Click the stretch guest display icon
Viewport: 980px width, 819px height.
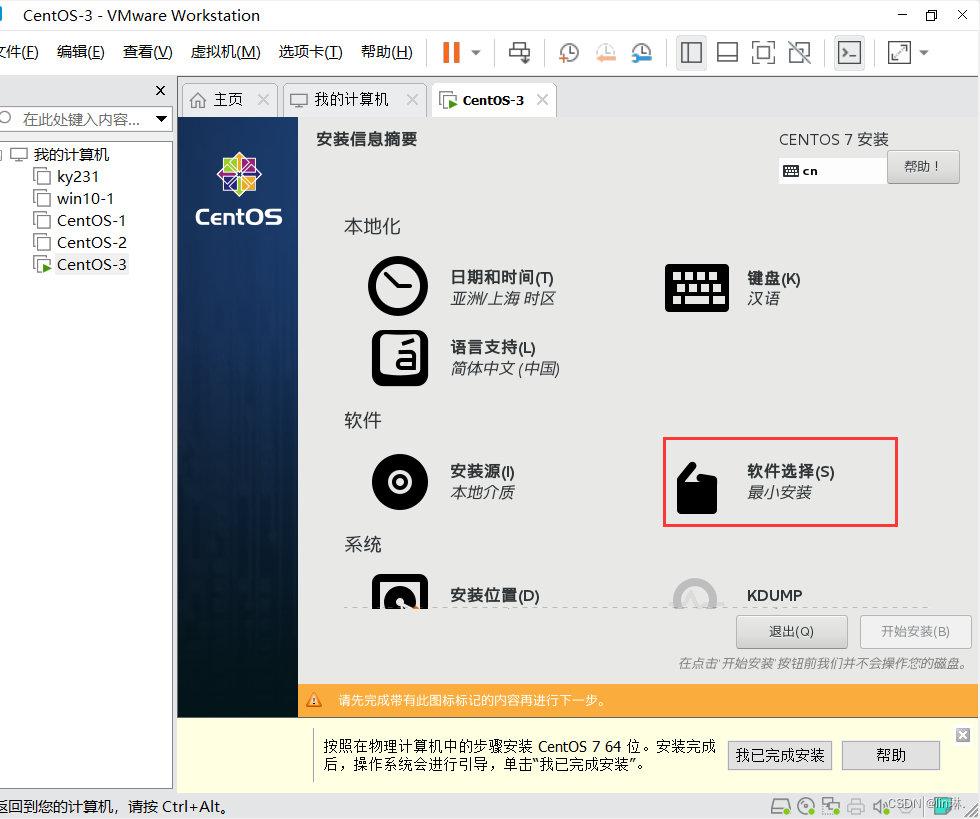click(x=899, y=53)
